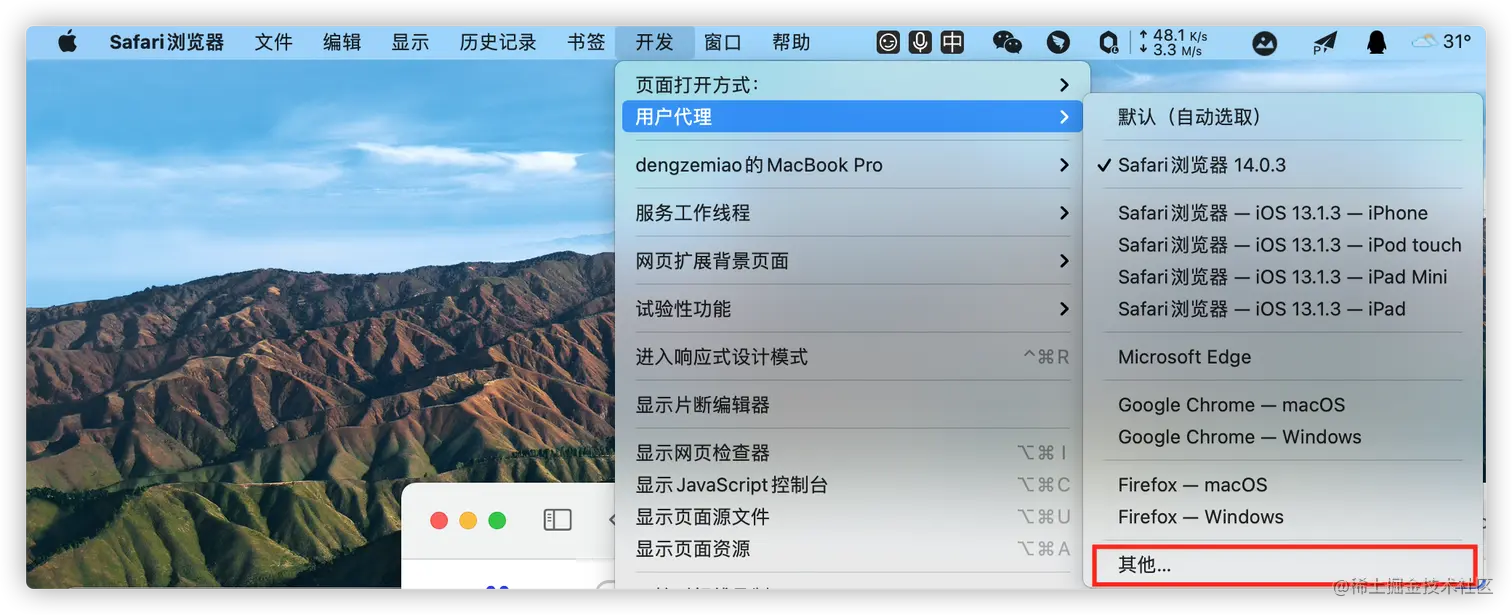Viewport: 1512px width, 615px height.
Task: Open the 窗口 menu
Action: click(x=723, y=42)
